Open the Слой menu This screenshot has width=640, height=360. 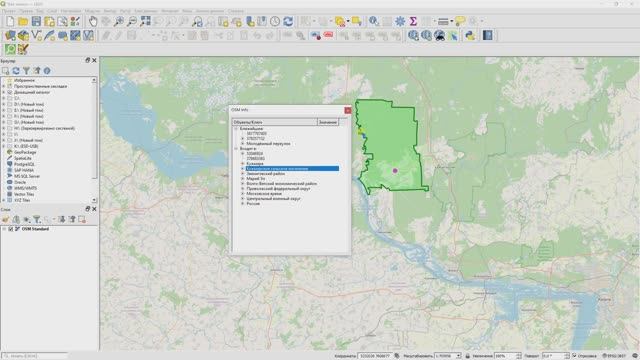[52, 11]
